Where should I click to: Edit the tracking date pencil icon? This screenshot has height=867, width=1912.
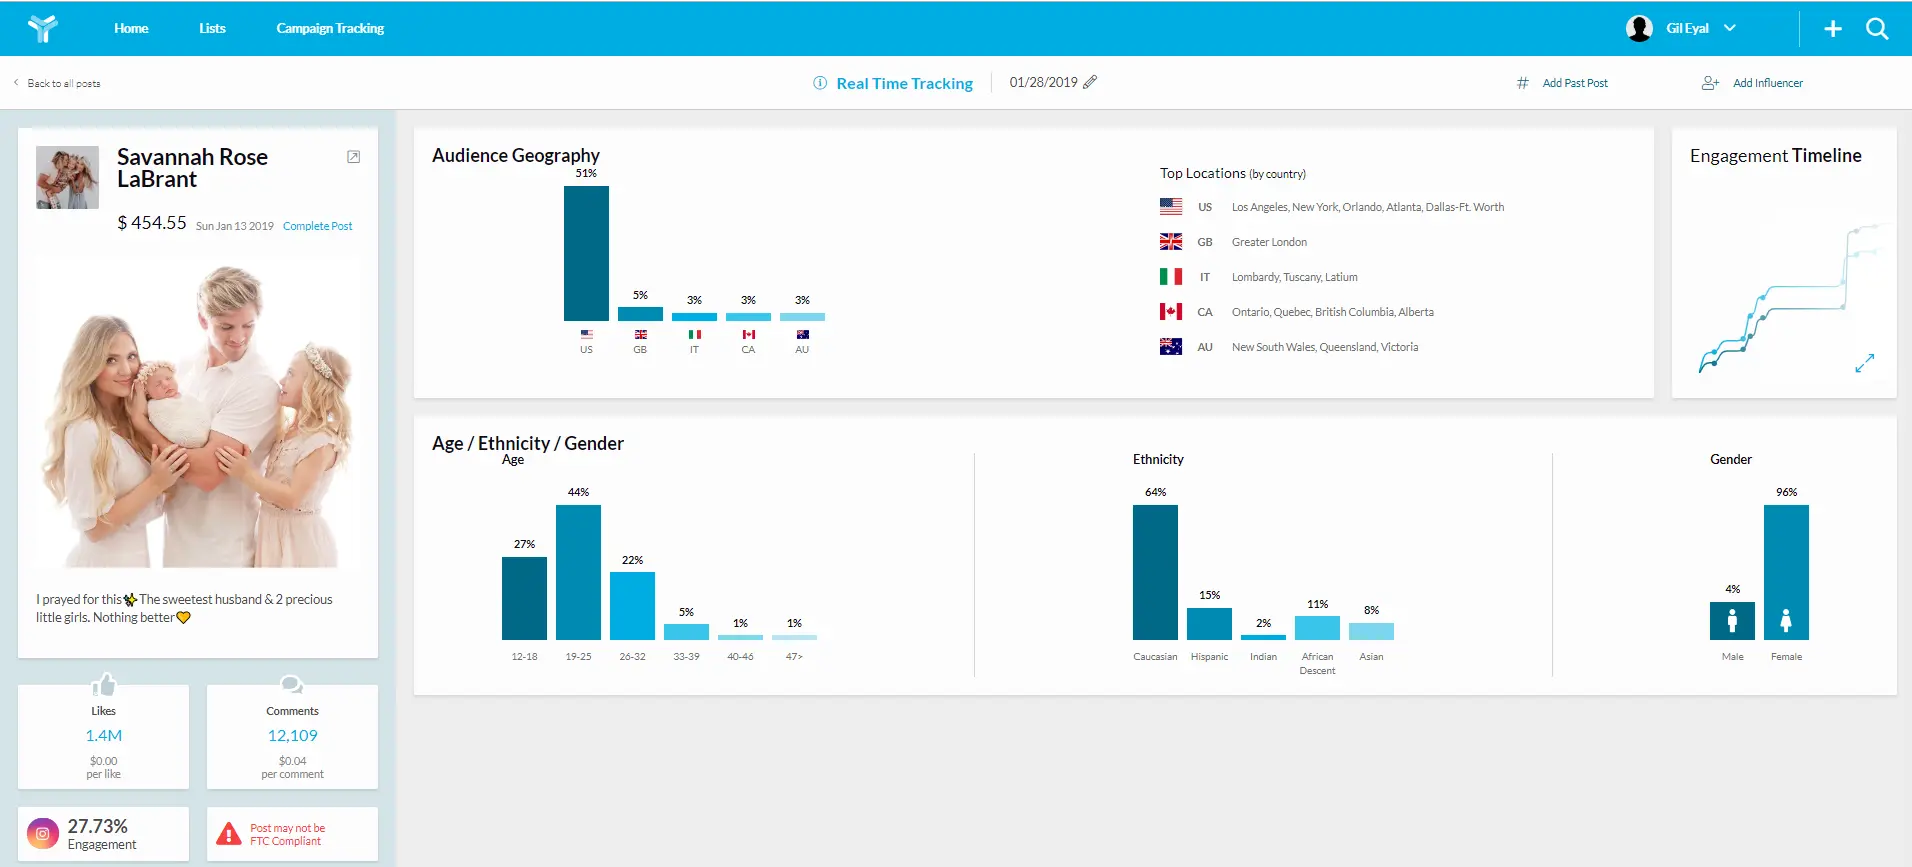(1090, 82)
